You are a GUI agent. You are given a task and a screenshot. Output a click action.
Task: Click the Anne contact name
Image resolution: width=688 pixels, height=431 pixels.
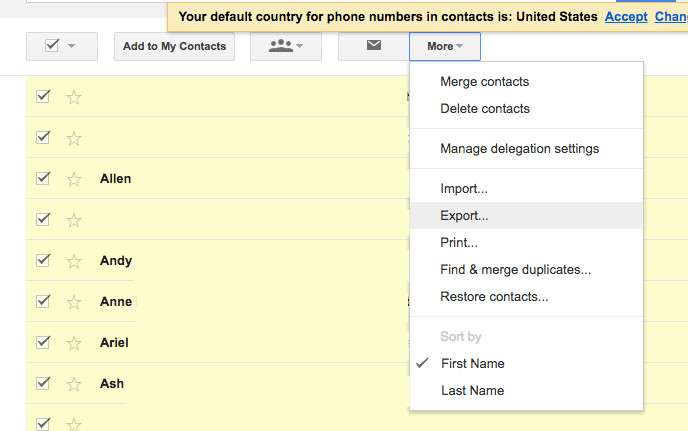[x=116, y=302]
